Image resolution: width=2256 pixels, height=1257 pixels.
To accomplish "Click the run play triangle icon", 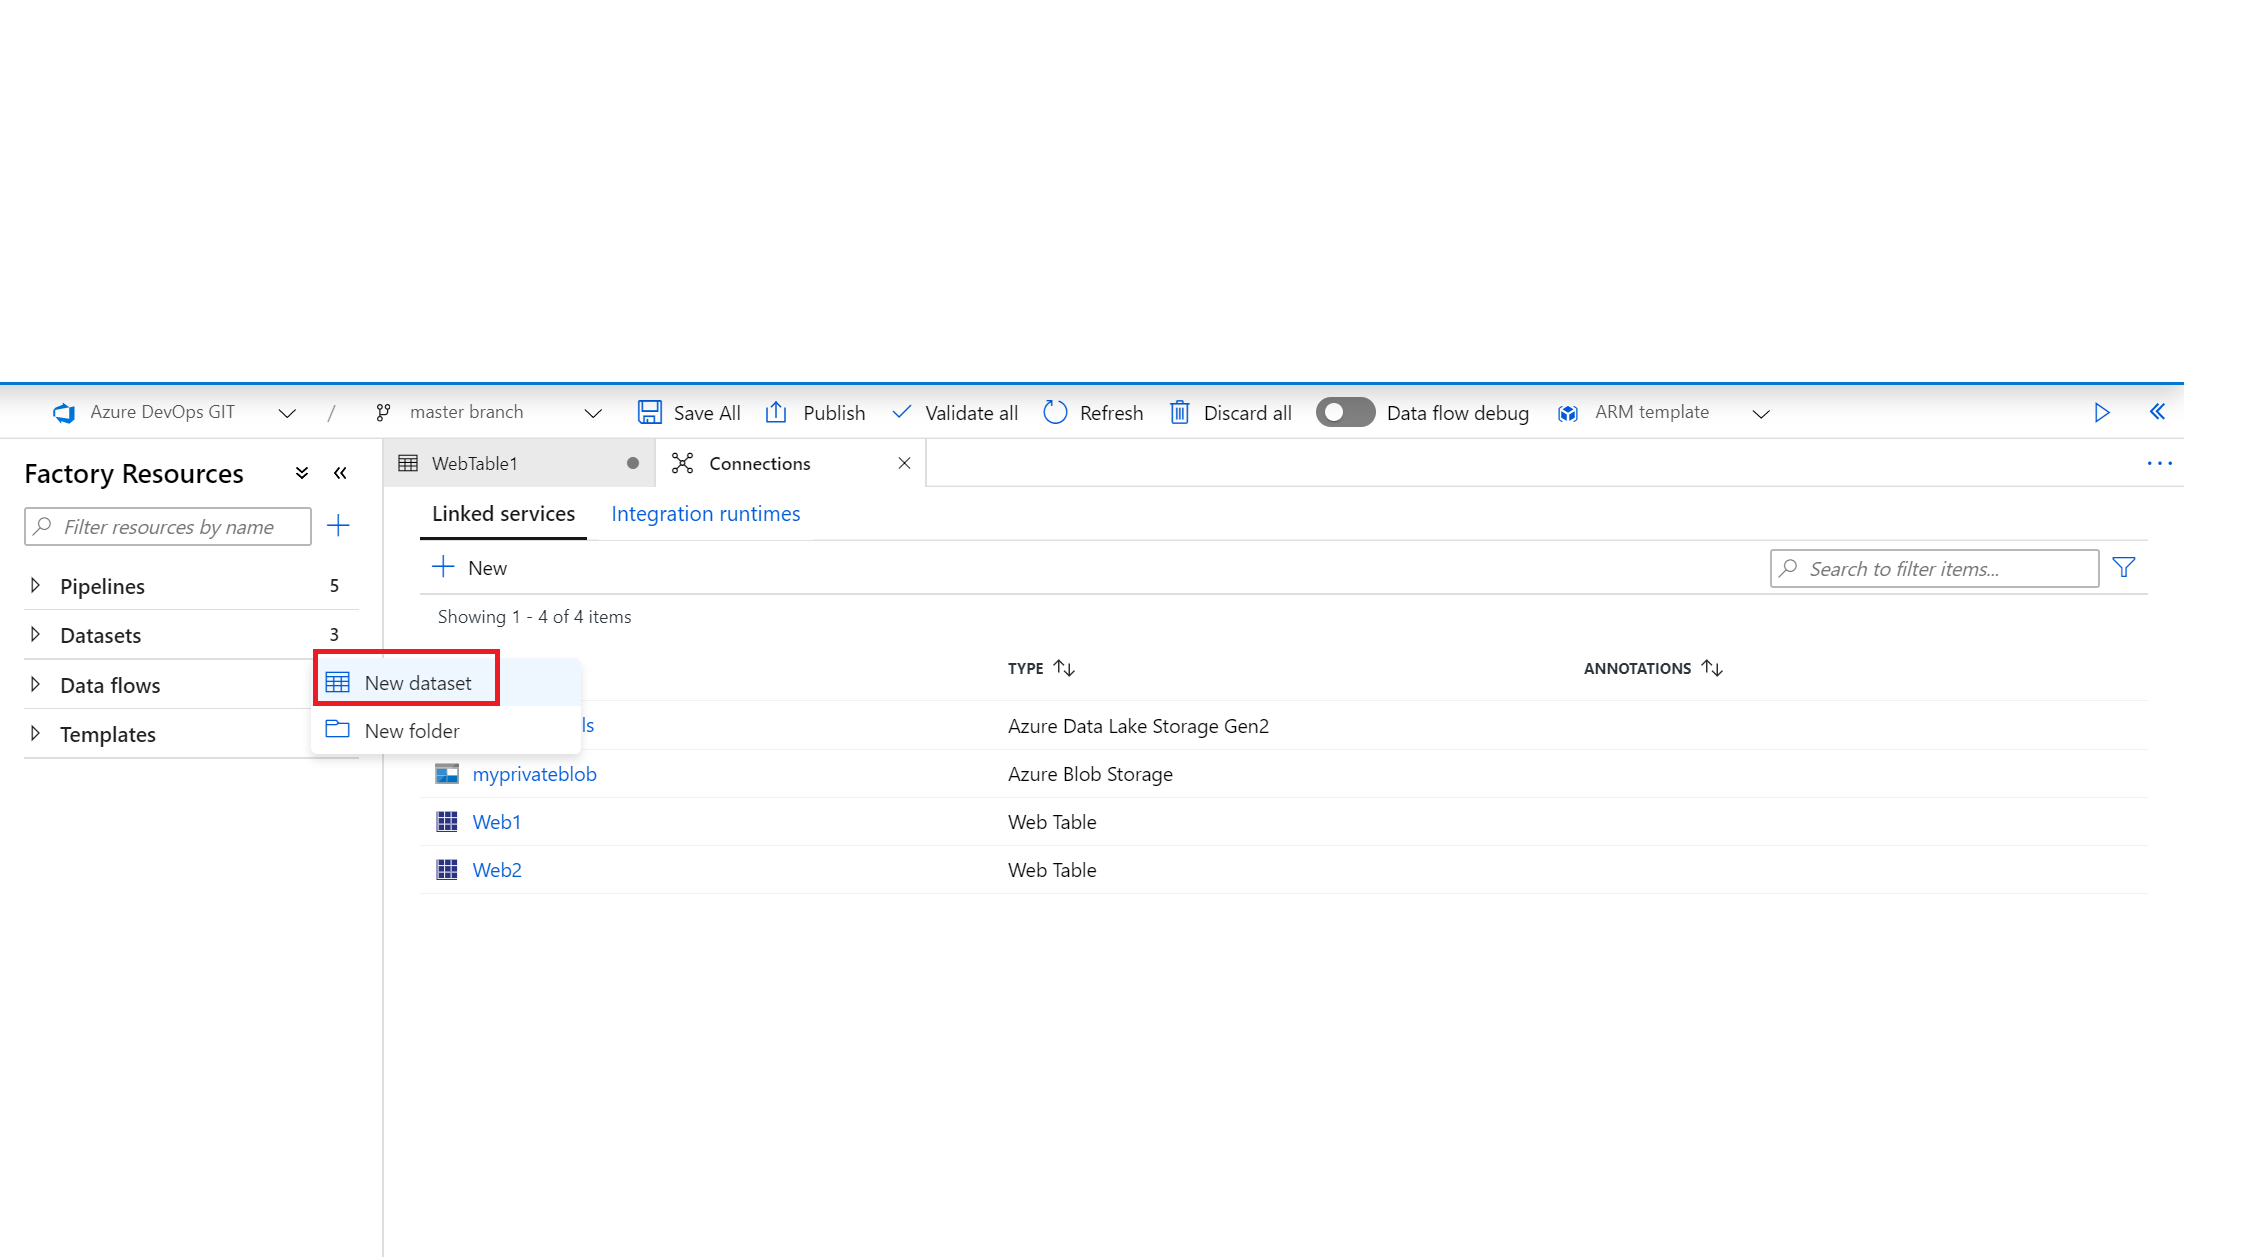I will point(2101,412).
